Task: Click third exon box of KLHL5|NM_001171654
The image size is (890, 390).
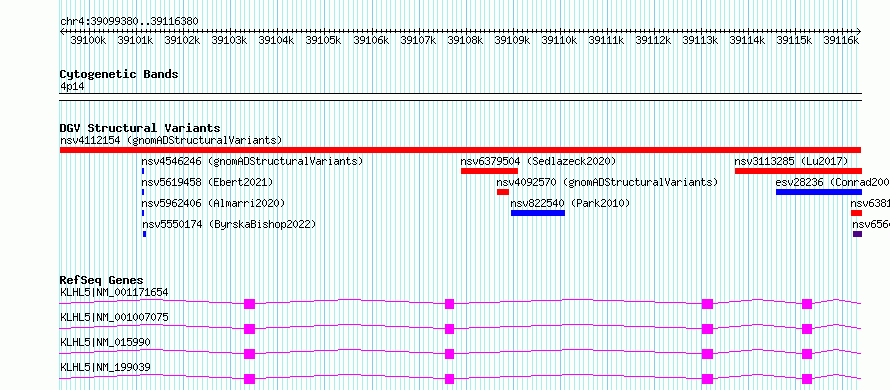Action: (707, 304)
